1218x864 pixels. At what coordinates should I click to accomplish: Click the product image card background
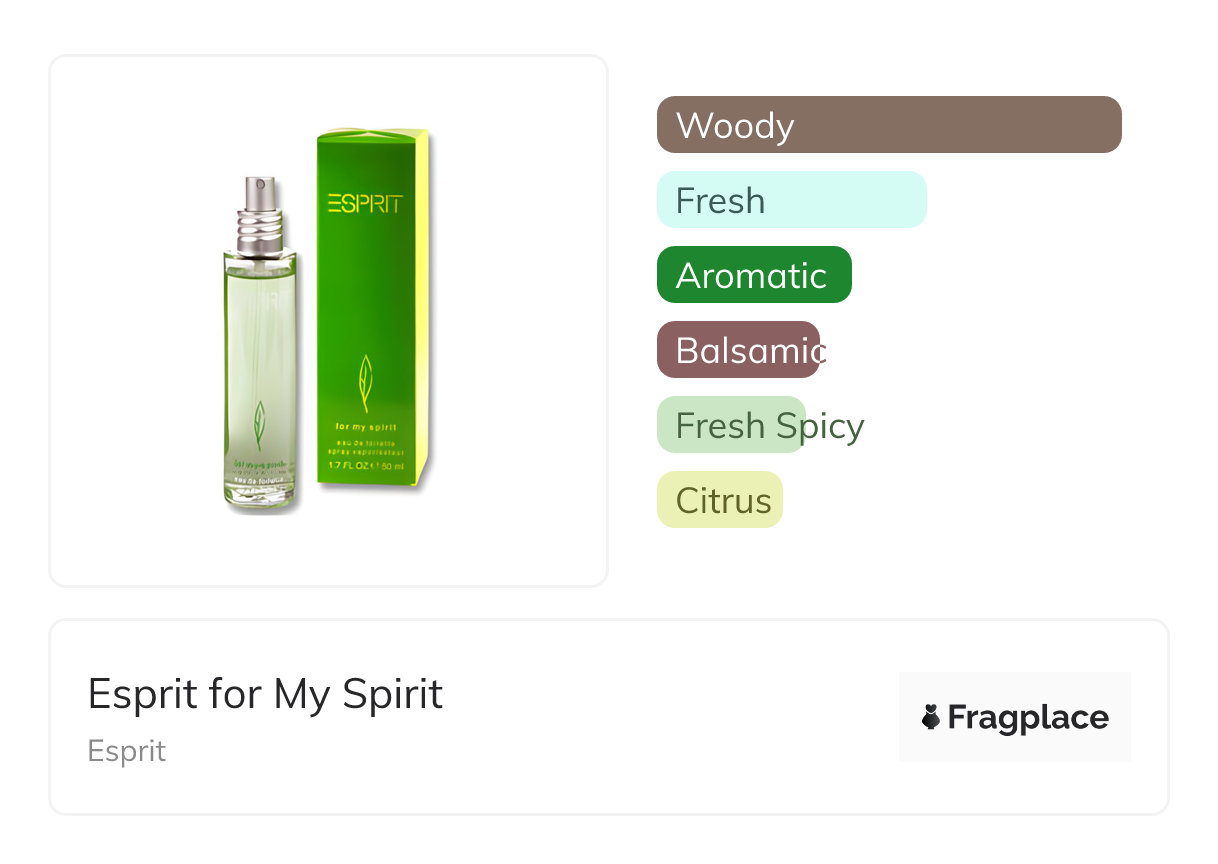click(329, 321)
